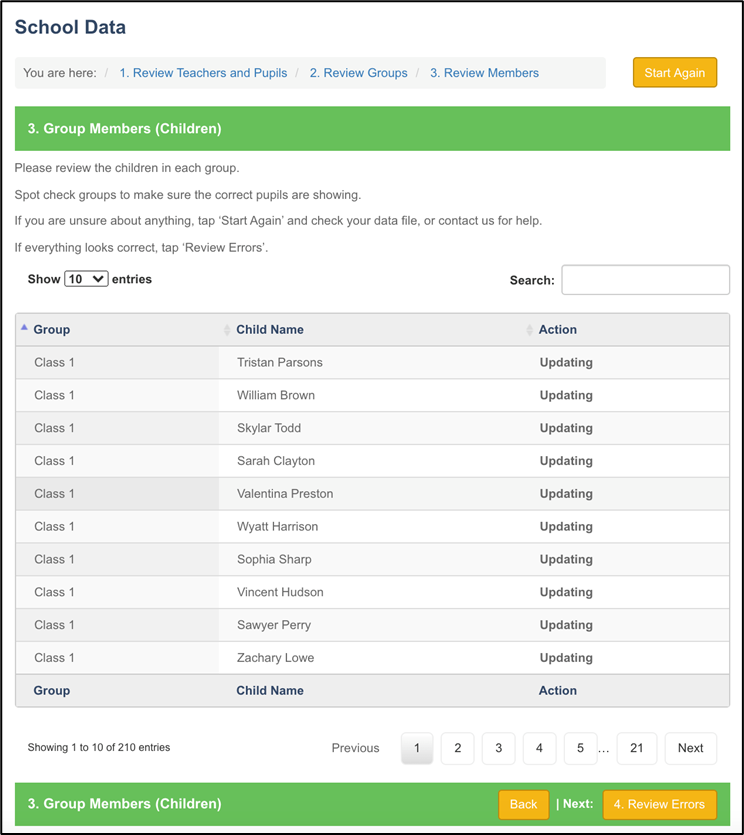Open page 5 in pagination
The width and height of the screenshot is (744, 835).
[x=578, y=748]
